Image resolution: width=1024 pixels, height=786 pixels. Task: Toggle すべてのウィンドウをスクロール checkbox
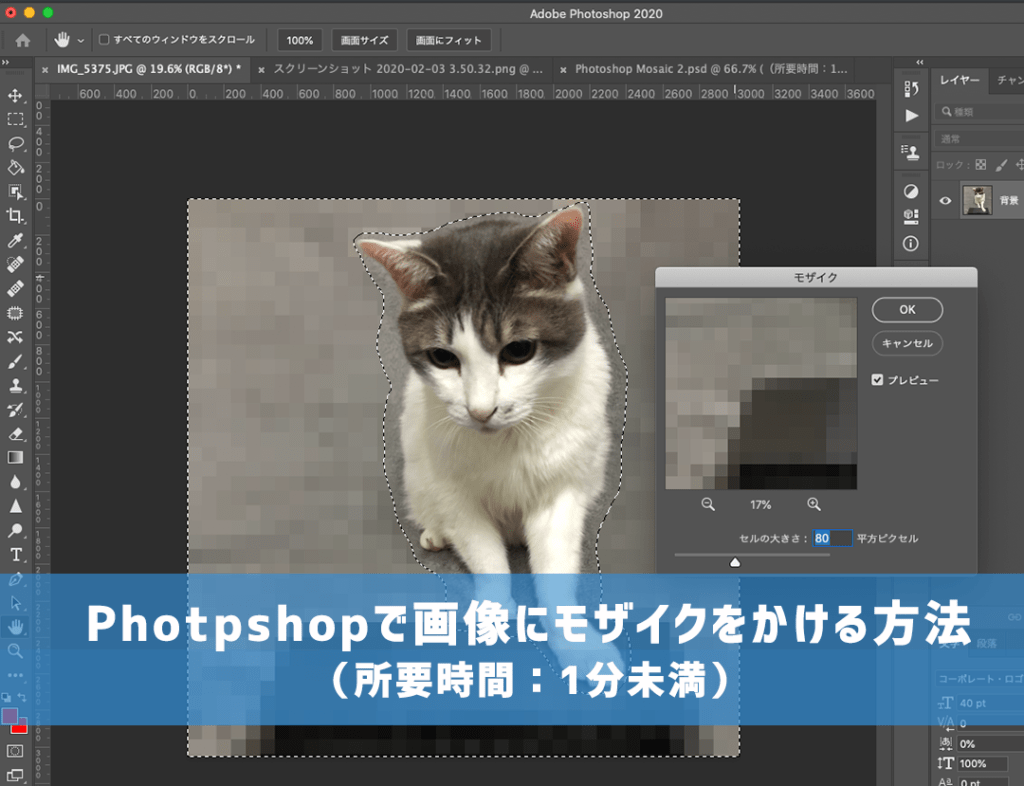click(104, 40)
